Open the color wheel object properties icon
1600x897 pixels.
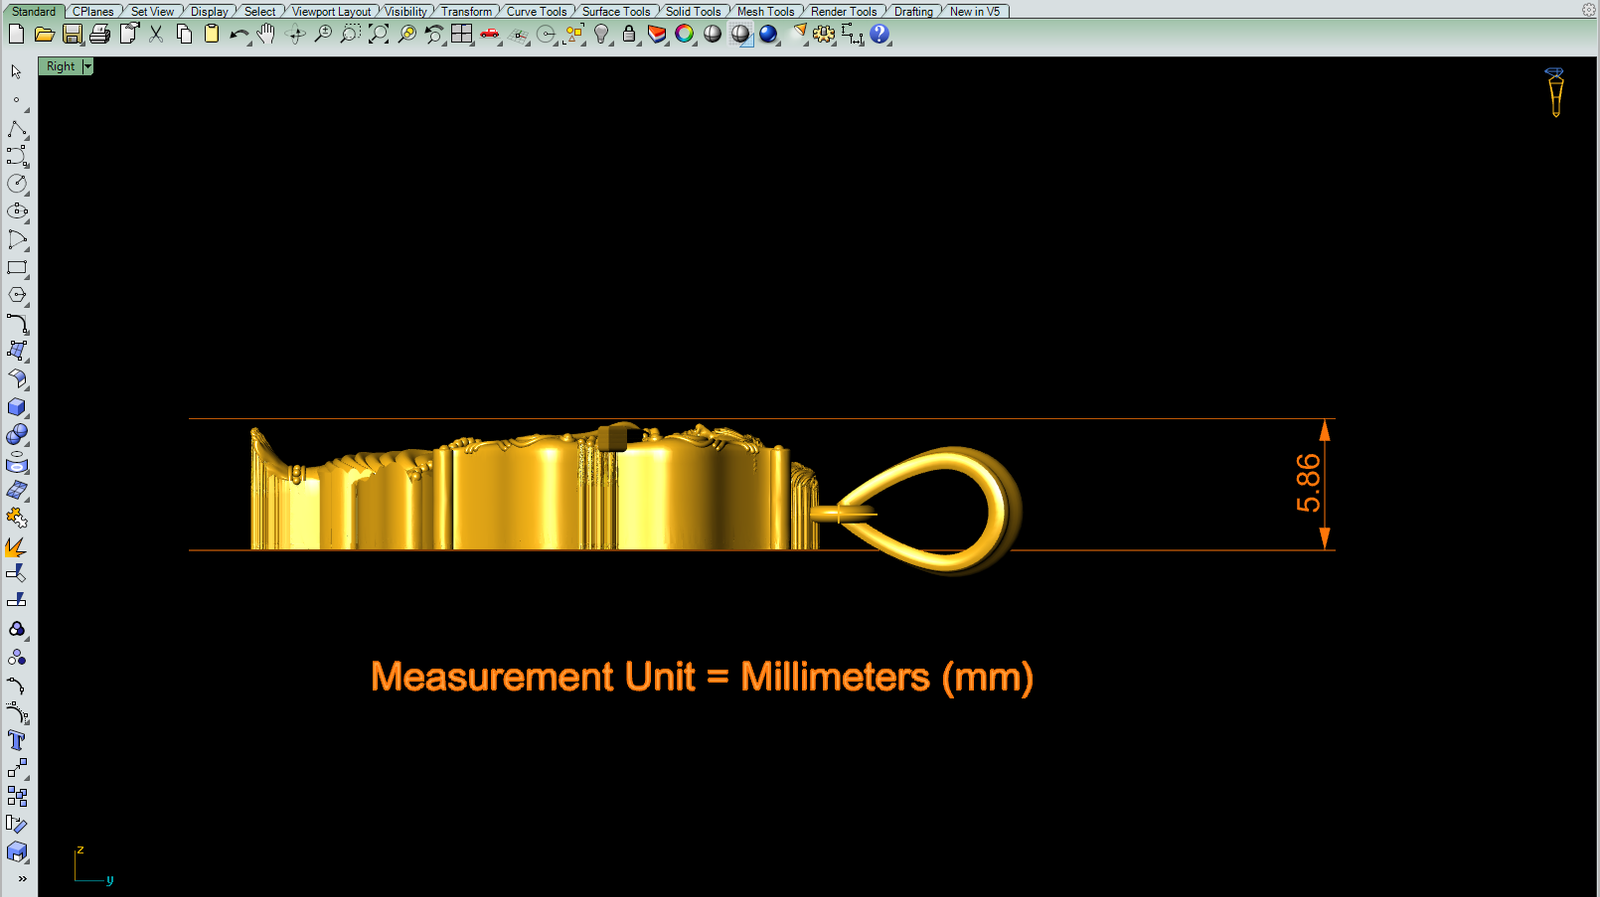(x=684, y=34)
